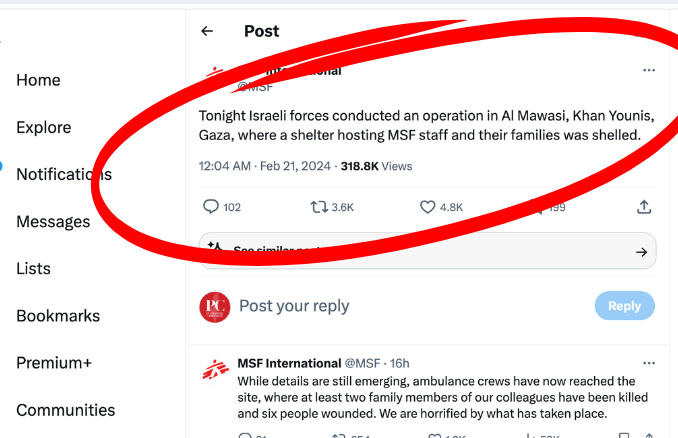Screen dimensions: 678x438
Task: Open Notifications in sidebar
Action: (64, 174)
